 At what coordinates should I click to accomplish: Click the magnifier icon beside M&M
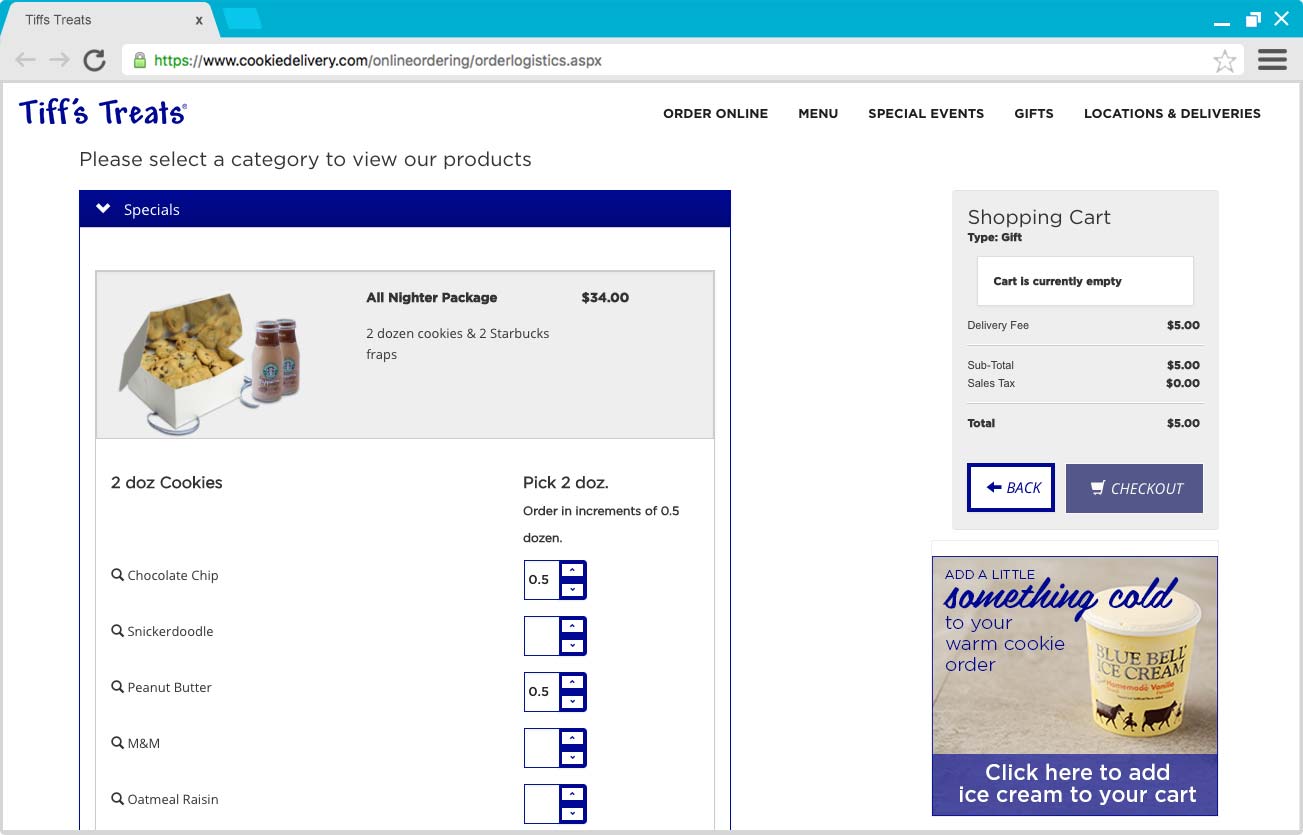pyautogui.click(x=117, y=743)
